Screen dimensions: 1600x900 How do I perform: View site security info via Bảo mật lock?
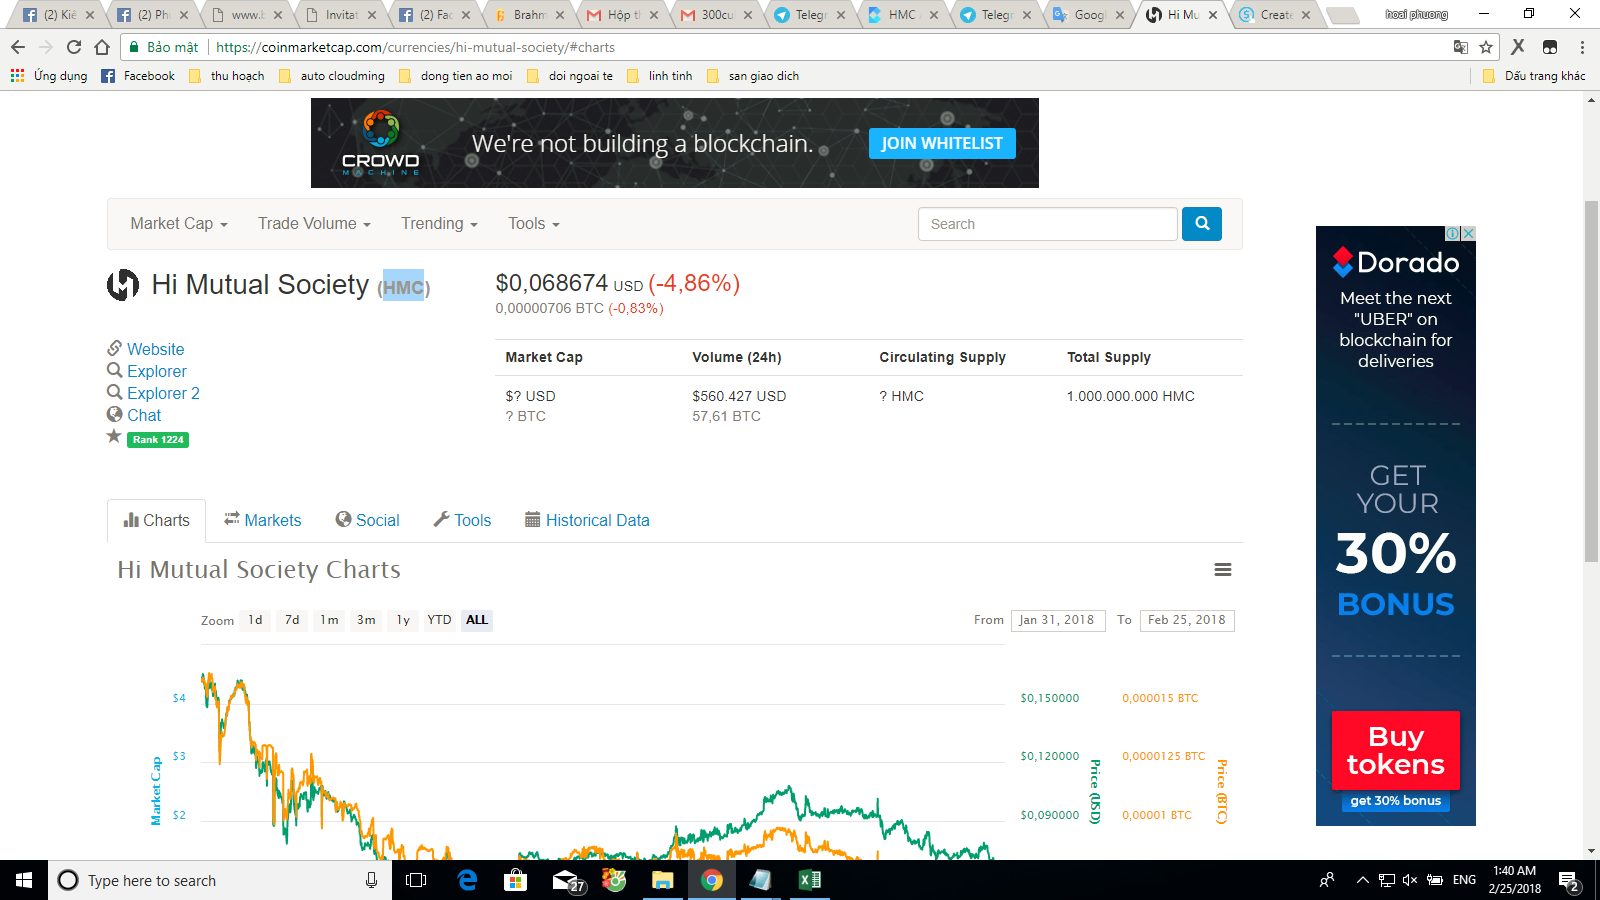163,47
